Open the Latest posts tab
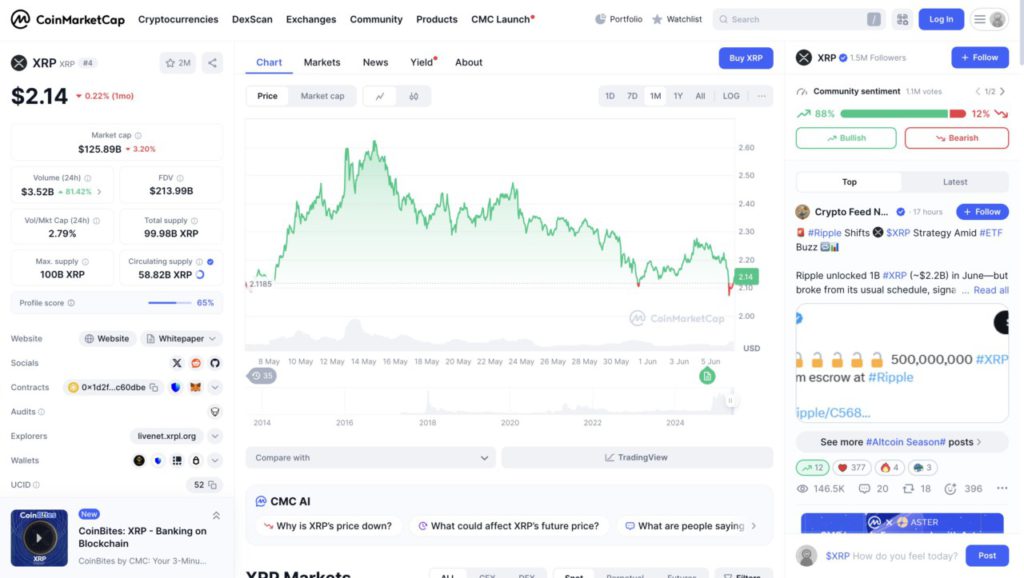 click(955, 182)
